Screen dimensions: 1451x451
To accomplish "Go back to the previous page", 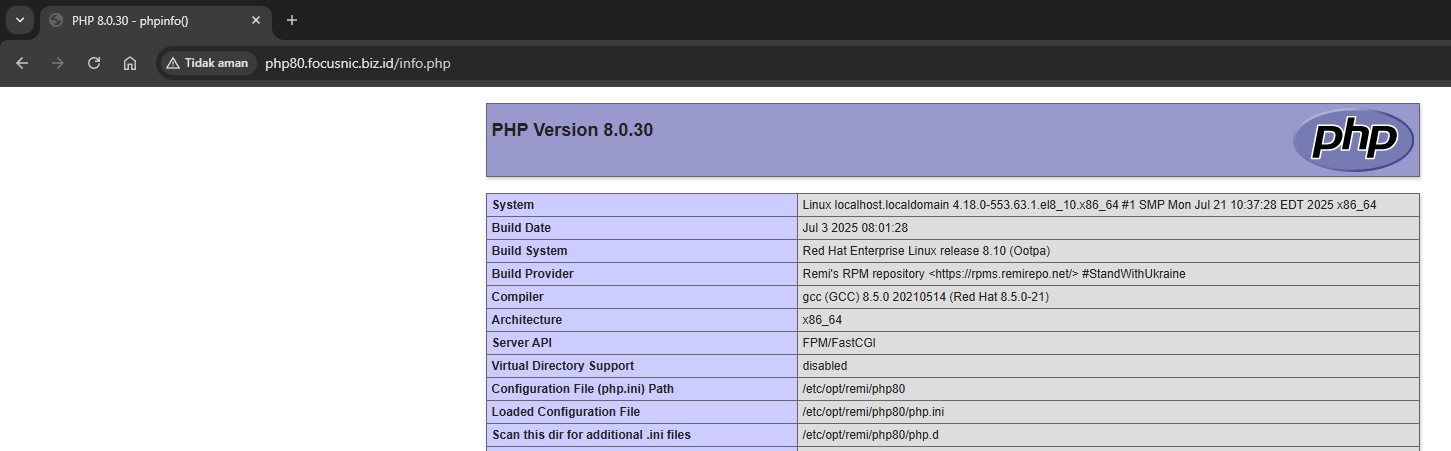I will coord(22,63).
